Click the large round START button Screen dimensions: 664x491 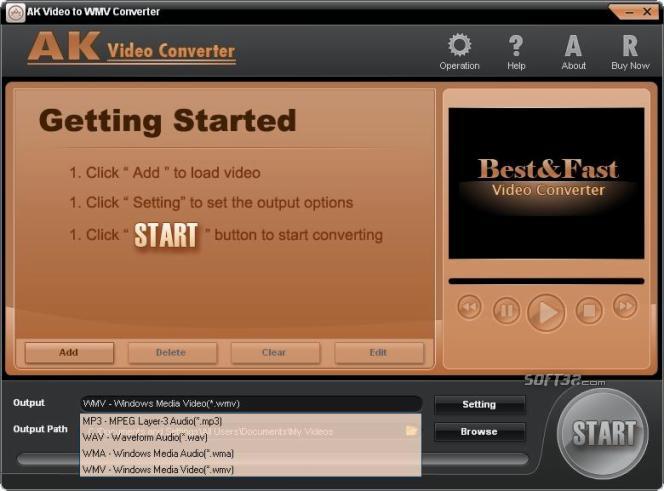coord(603,433)
